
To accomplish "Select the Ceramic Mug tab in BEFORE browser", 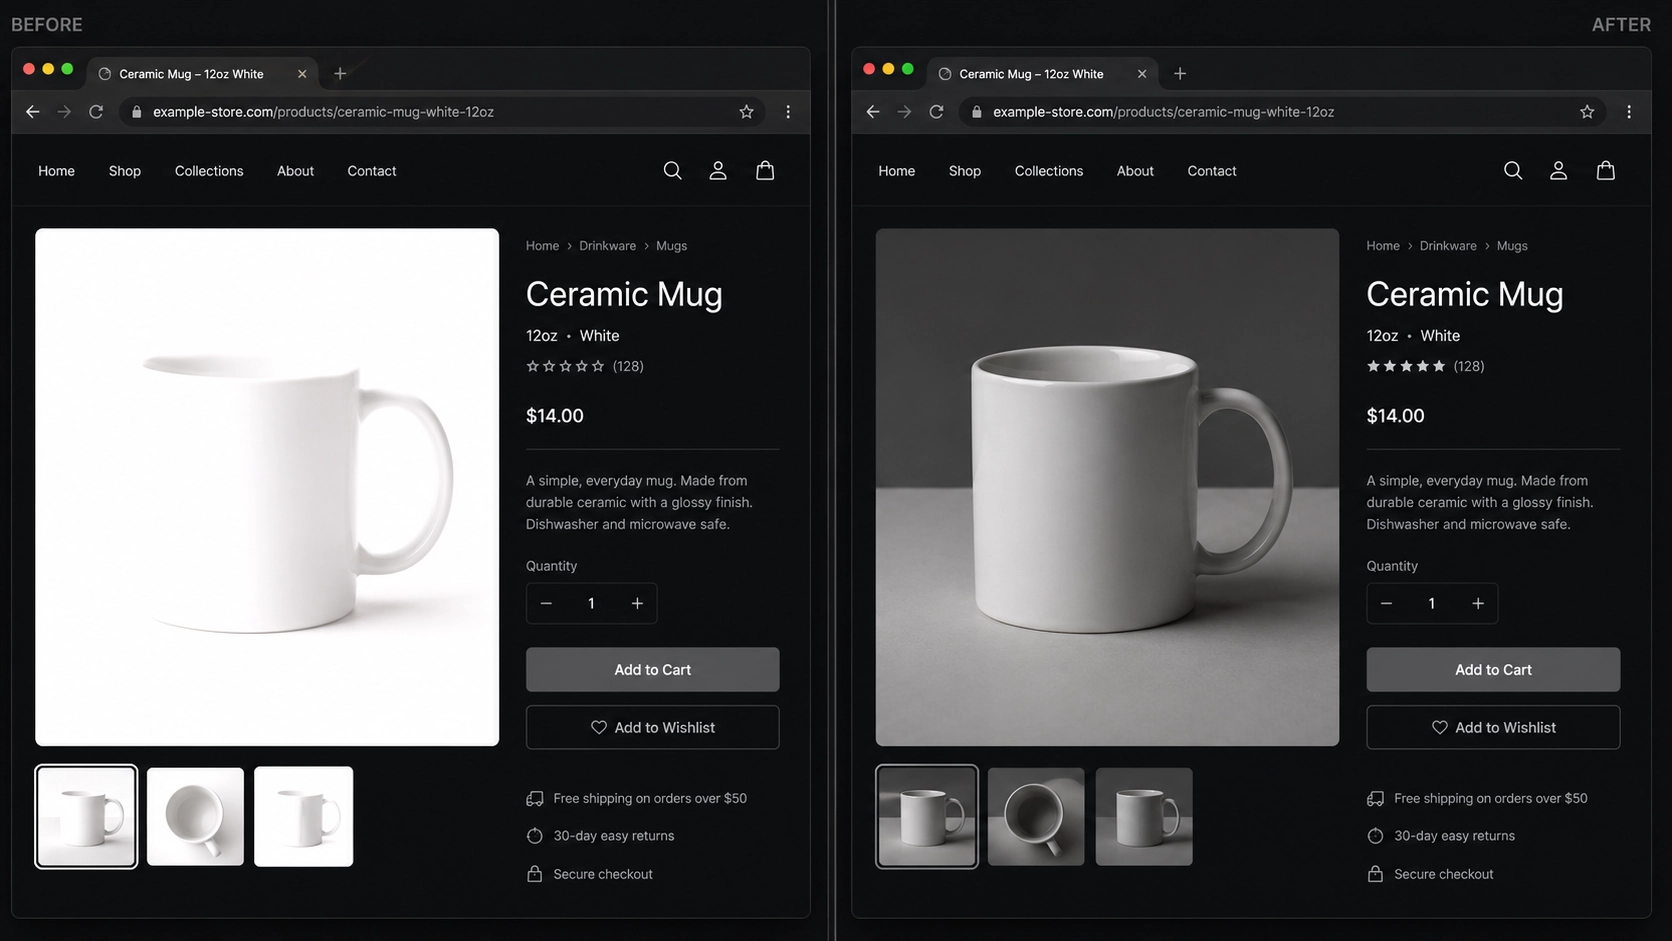I will [x=202, y=74].
